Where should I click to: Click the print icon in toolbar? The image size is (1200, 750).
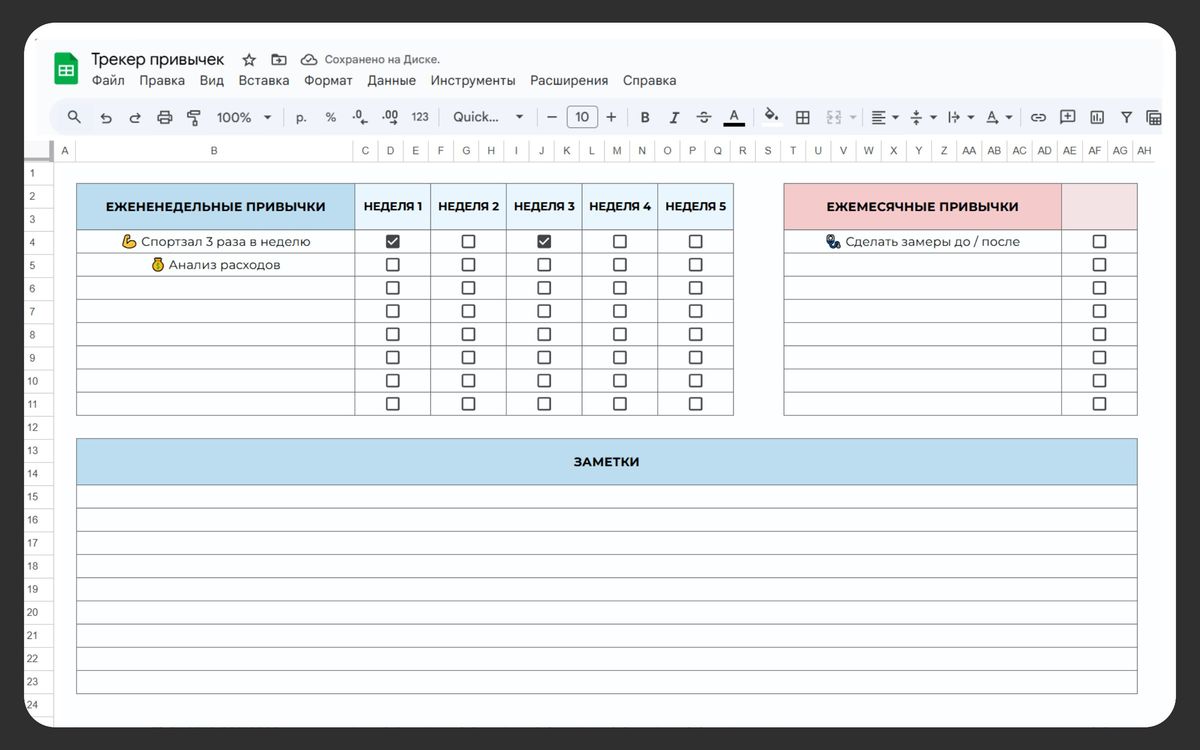click(x=165, y=118)
